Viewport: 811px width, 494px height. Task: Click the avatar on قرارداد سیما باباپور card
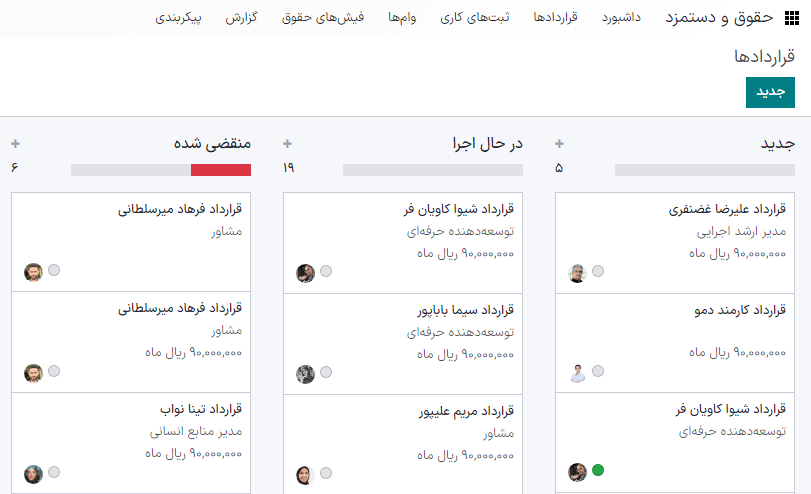306,372
